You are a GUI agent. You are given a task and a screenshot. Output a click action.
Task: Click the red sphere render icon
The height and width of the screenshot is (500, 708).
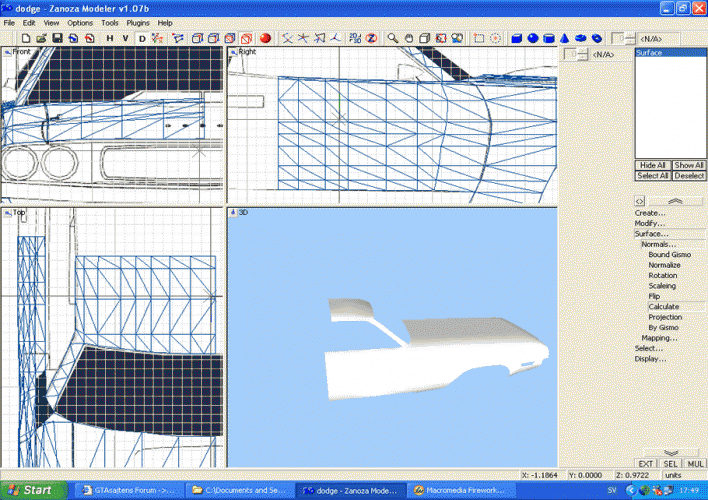[266, 38]
